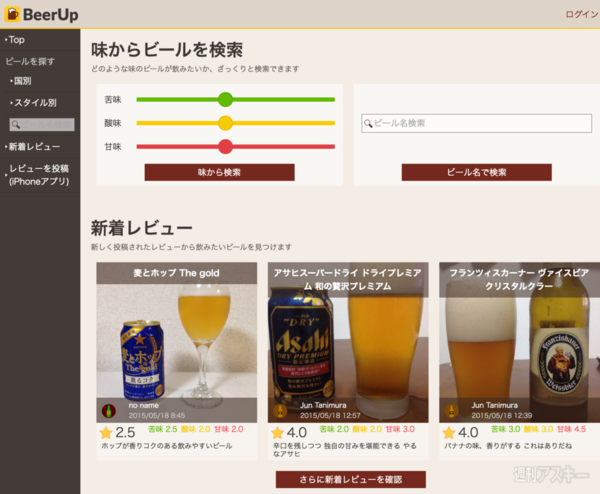Open 国別 in the sidebar
Image resolution: width=600 pixels, height=494 pixels.
coord(23,81)
